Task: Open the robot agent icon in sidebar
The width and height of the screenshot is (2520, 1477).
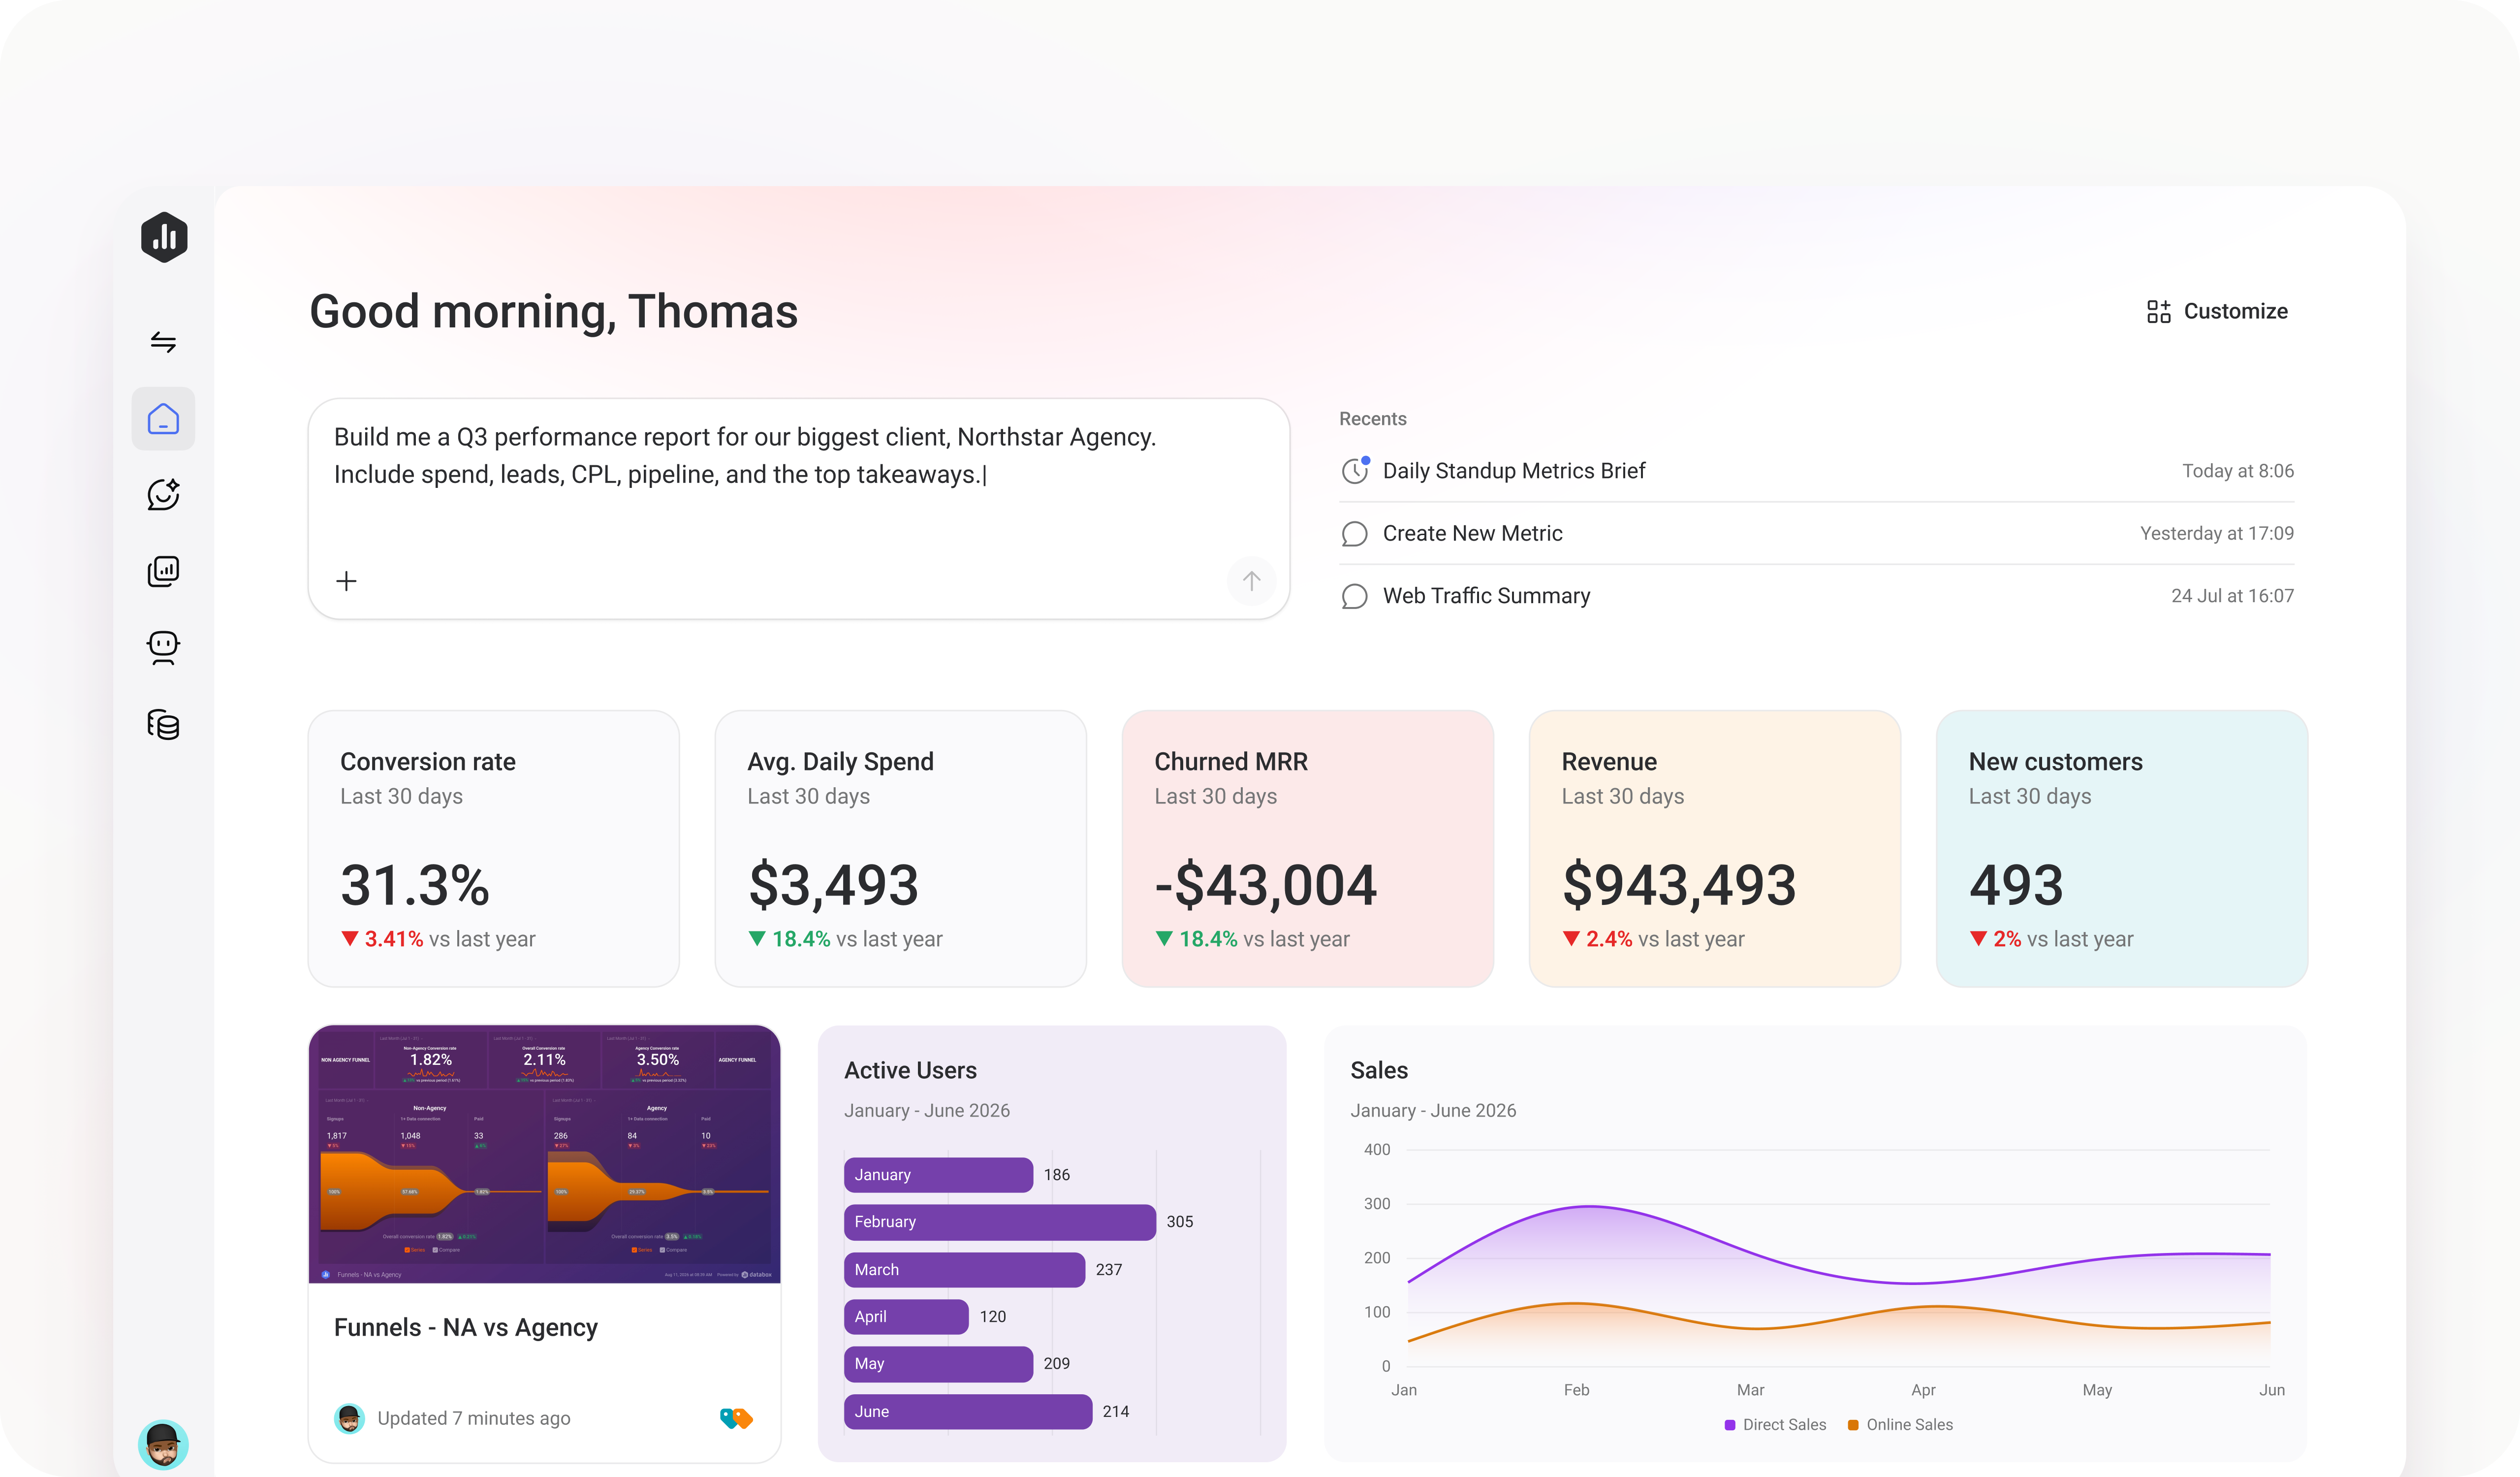Action: click(x=163, y=648)
